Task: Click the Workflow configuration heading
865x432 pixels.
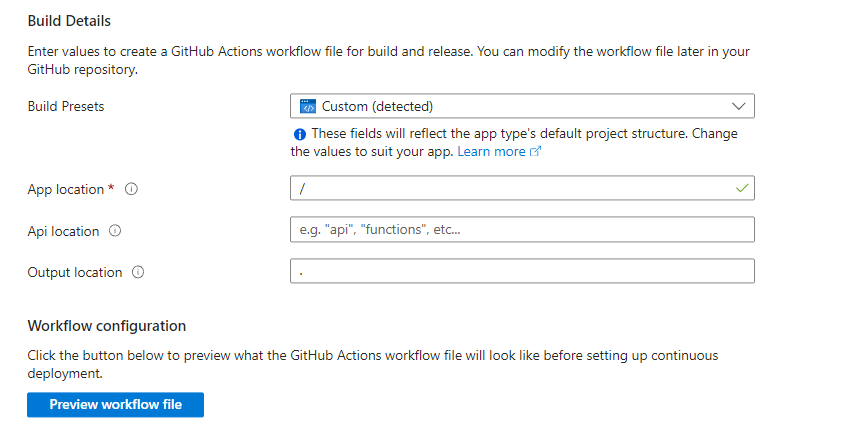Action: click(x=107, y=326)
